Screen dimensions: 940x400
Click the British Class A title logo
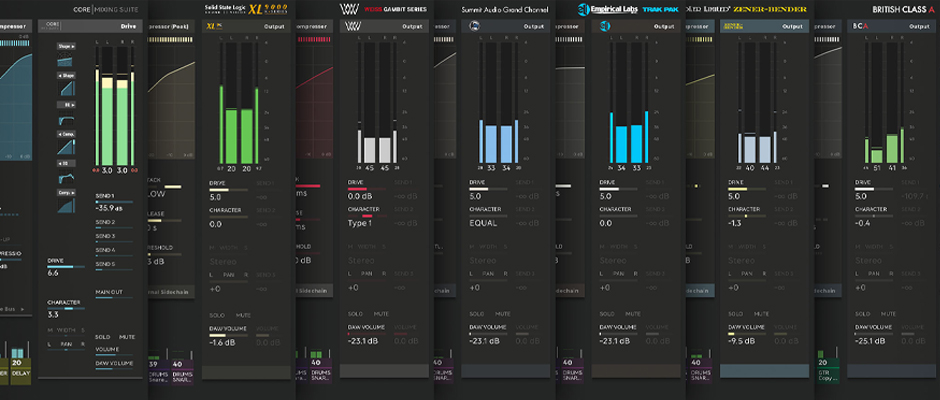905,9
